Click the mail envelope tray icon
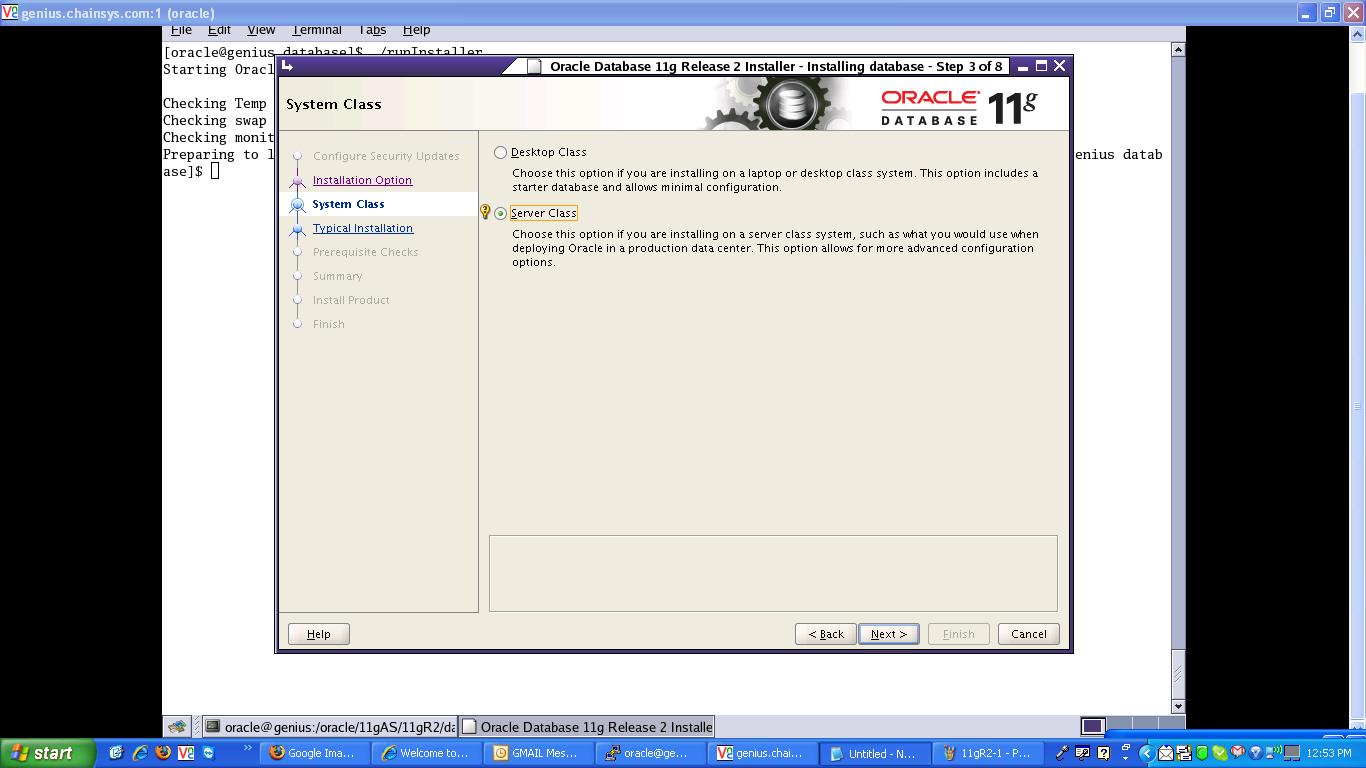The image size is (1366, 768). pyautogui.click(x=1166, y=753)
